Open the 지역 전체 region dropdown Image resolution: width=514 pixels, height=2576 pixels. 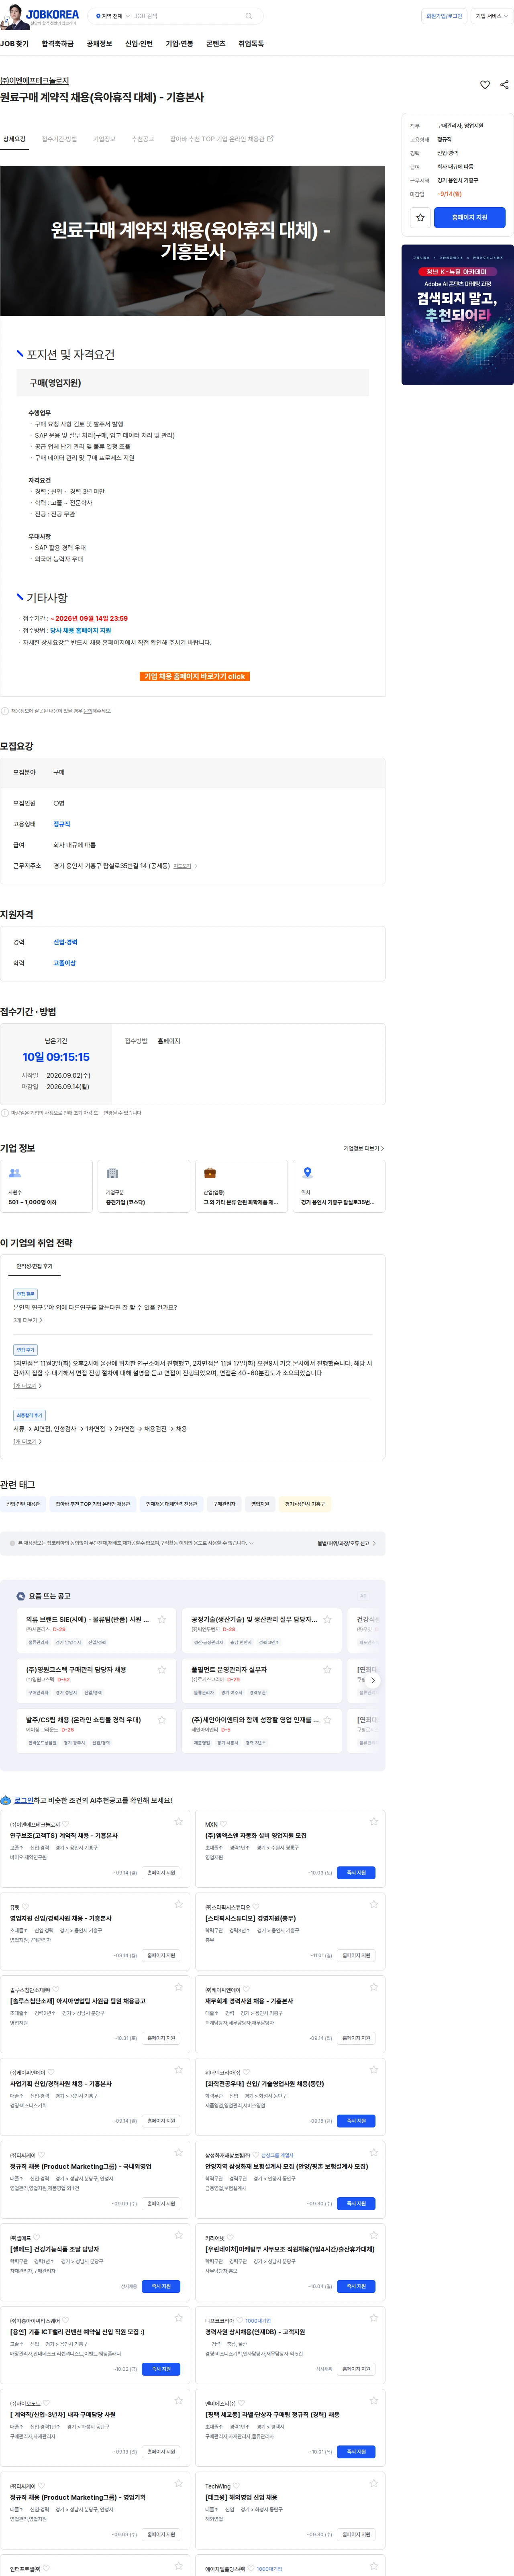(x=113, y=16)
